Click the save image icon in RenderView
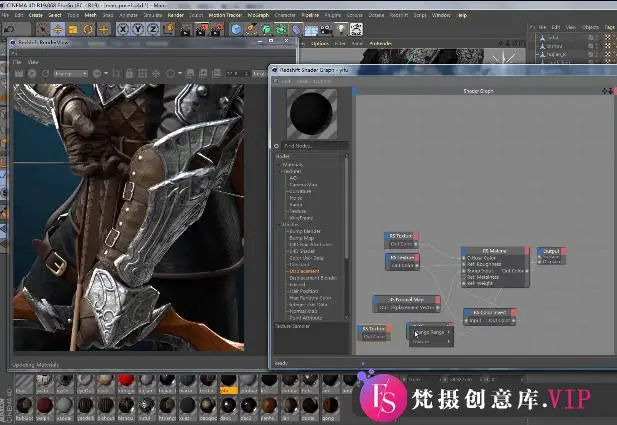The width and height of the screenshot is (617, 425). pyautogui.click(x=190, y=74)
